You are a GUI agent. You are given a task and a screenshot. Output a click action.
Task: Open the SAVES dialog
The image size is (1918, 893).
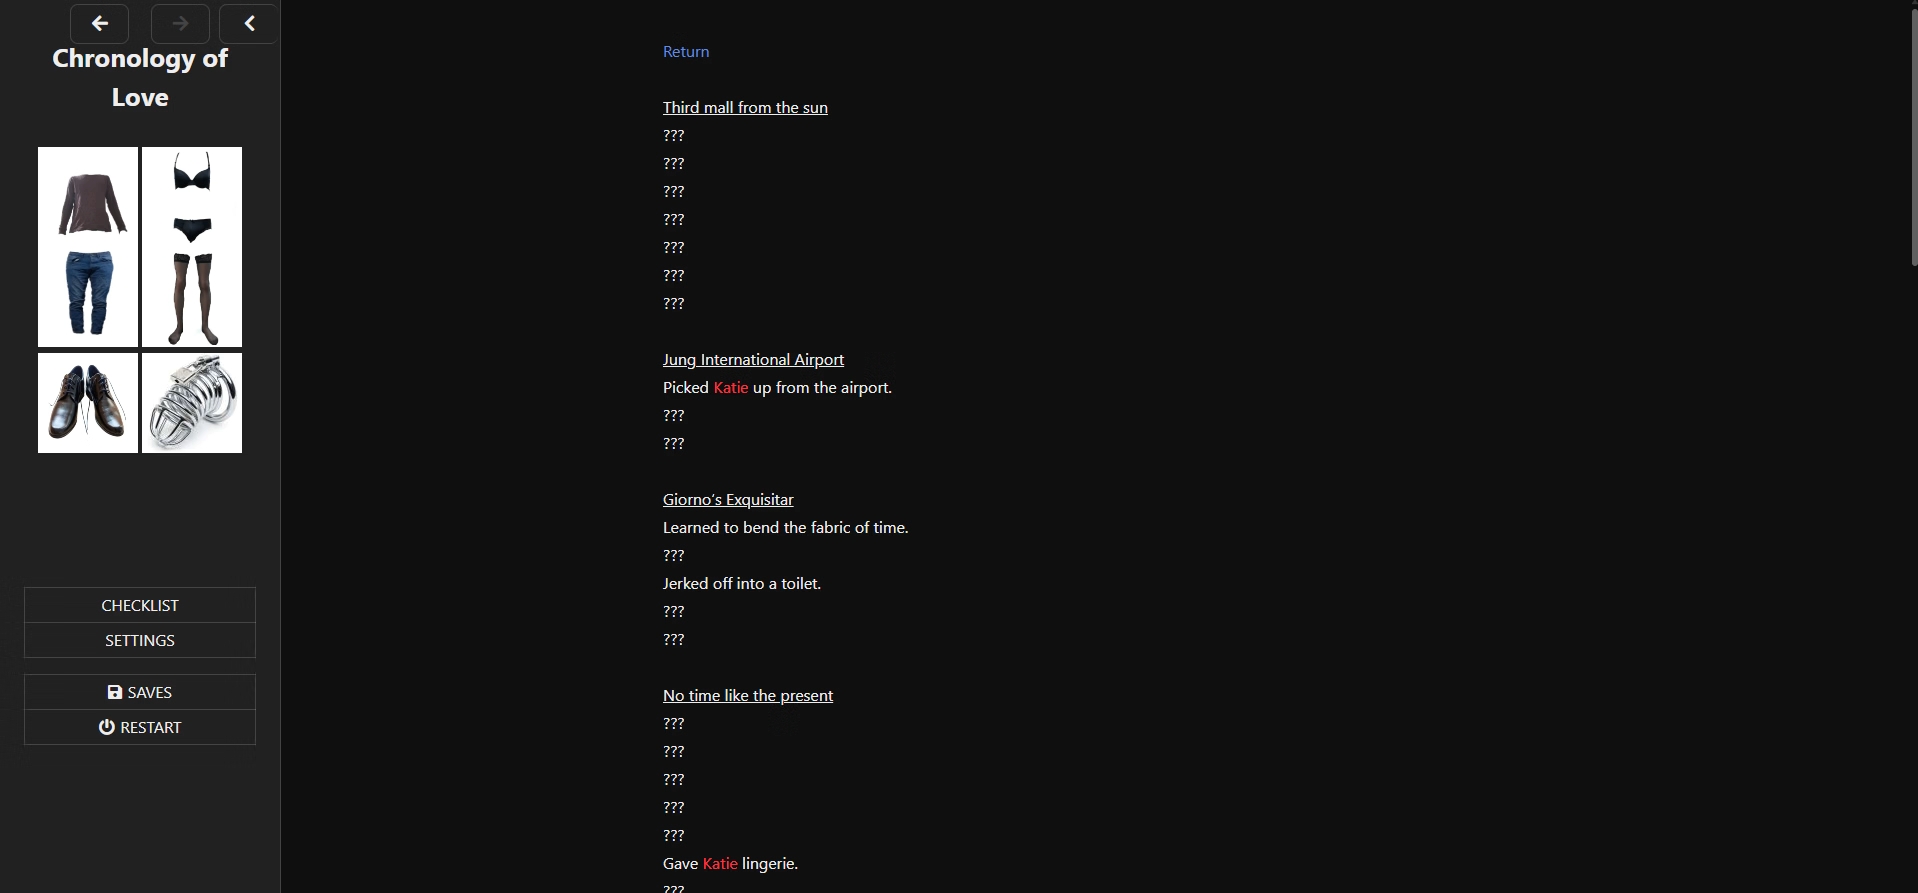point(140,692)
